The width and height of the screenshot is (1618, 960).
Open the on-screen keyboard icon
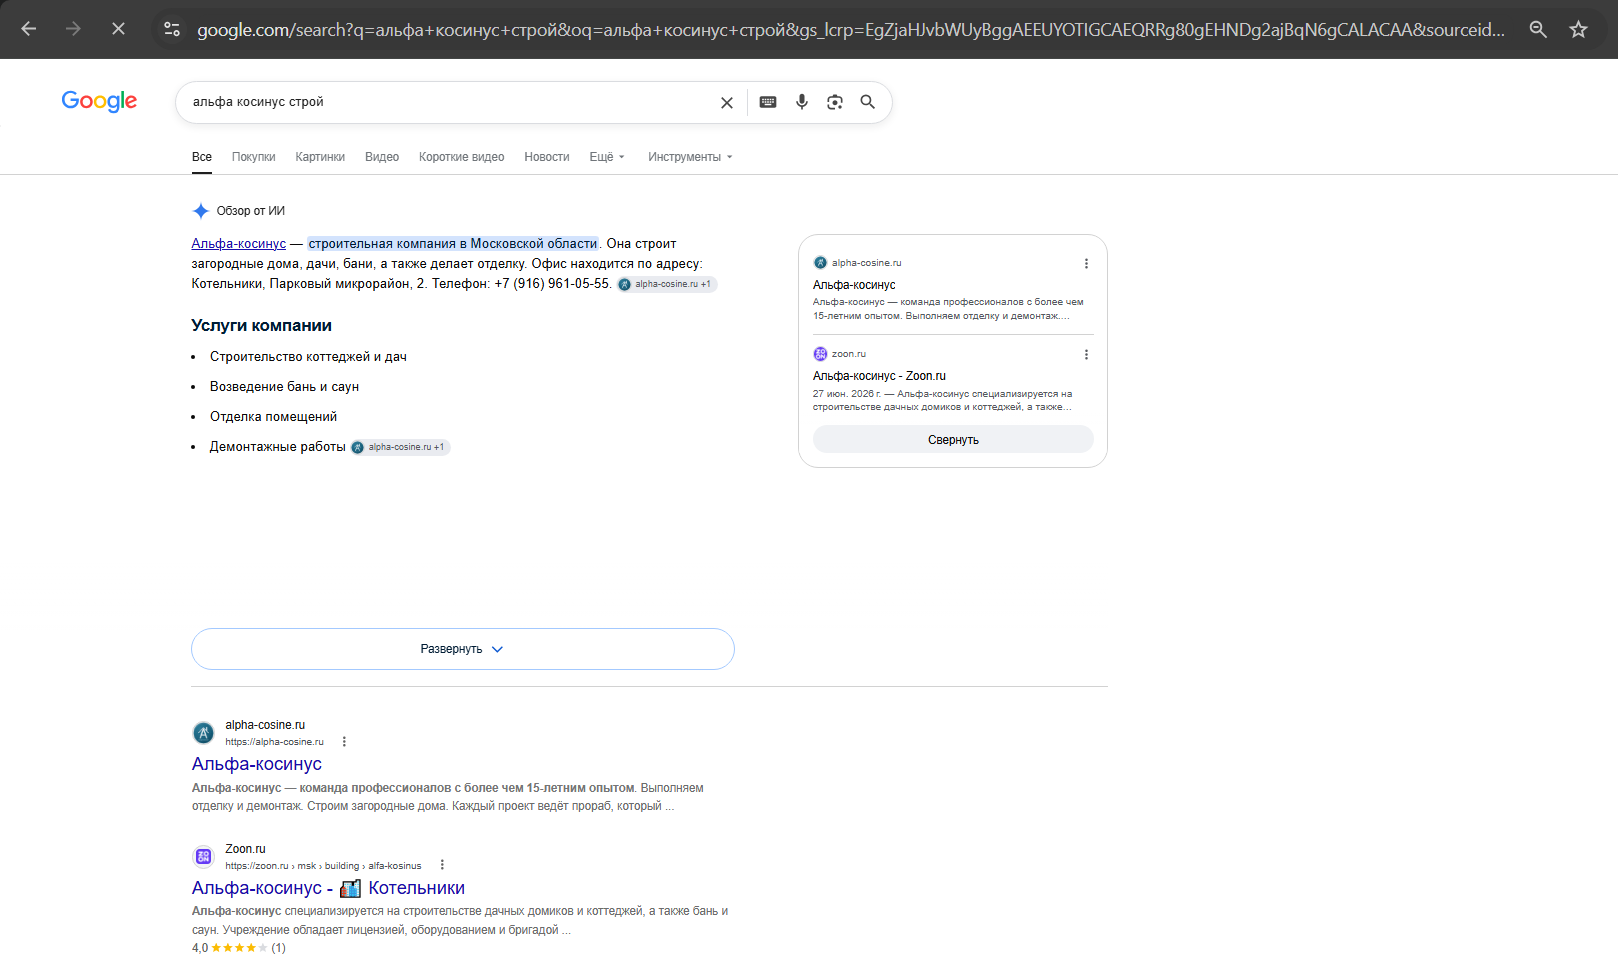768,102
